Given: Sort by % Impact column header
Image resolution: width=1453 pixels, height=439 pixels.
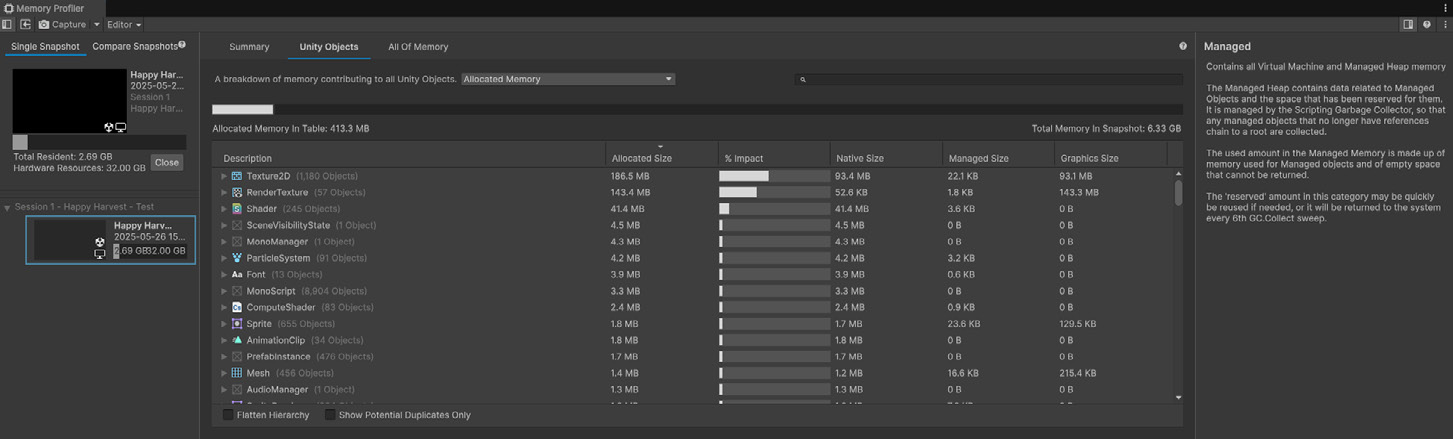Looking at the screenshot, I should click(772, 158).
